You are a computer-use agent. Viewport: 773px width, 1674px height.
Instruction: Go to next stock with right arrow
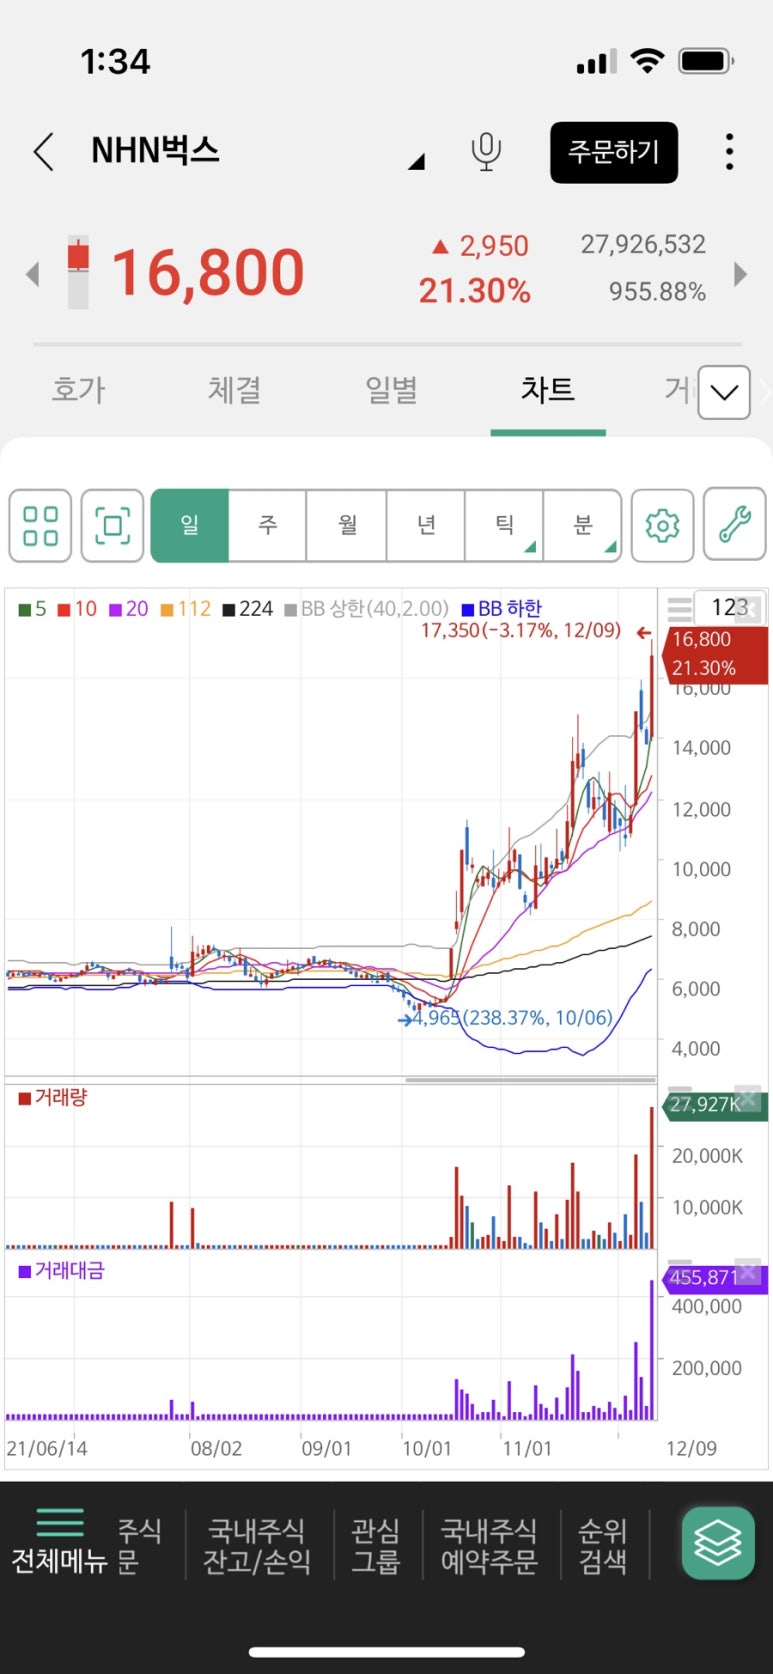740,274
